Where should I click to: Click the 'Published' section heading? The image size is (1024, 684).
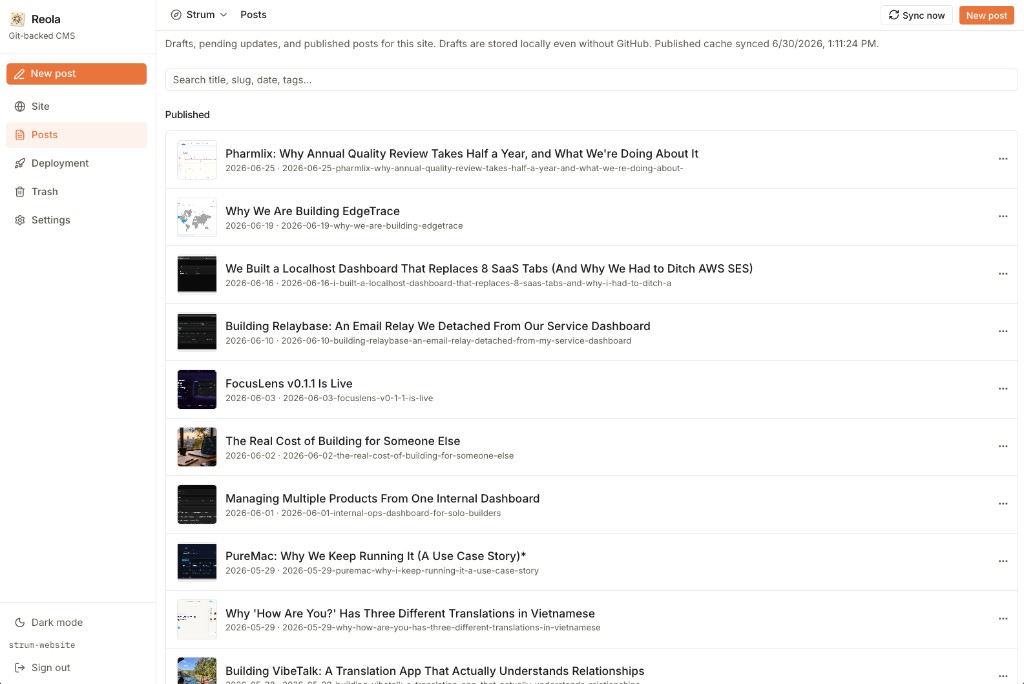[x=187, y=114]
